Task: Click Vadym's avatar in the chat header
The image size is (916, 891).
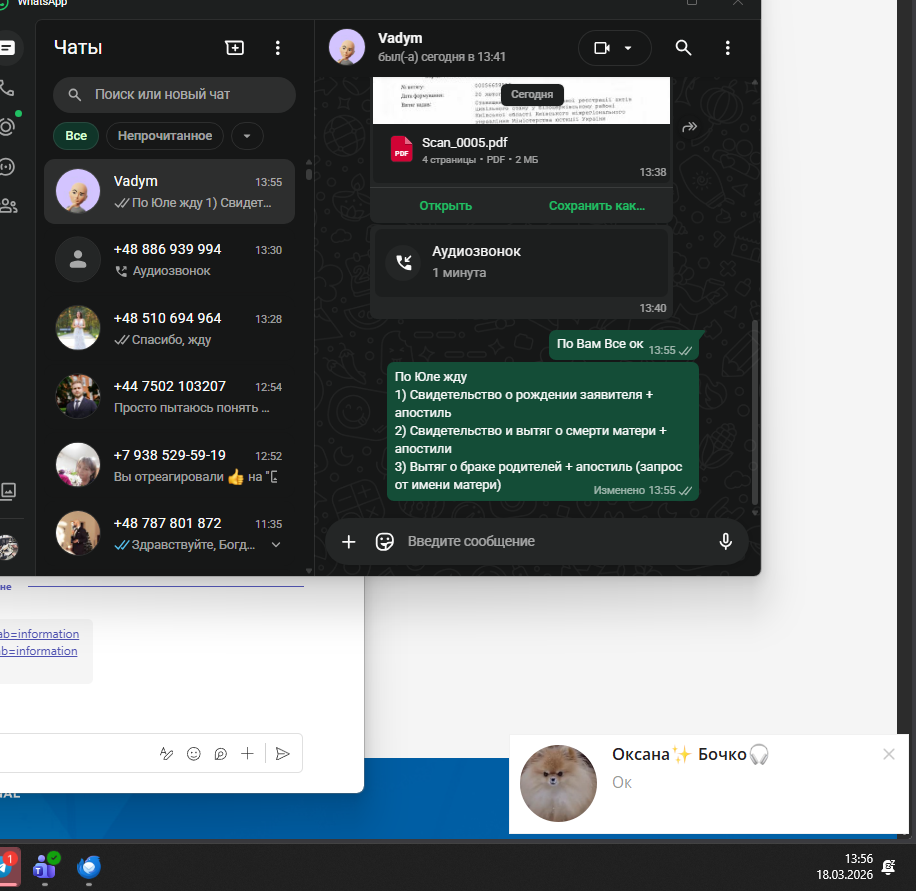Action: (x=347, y=47)
